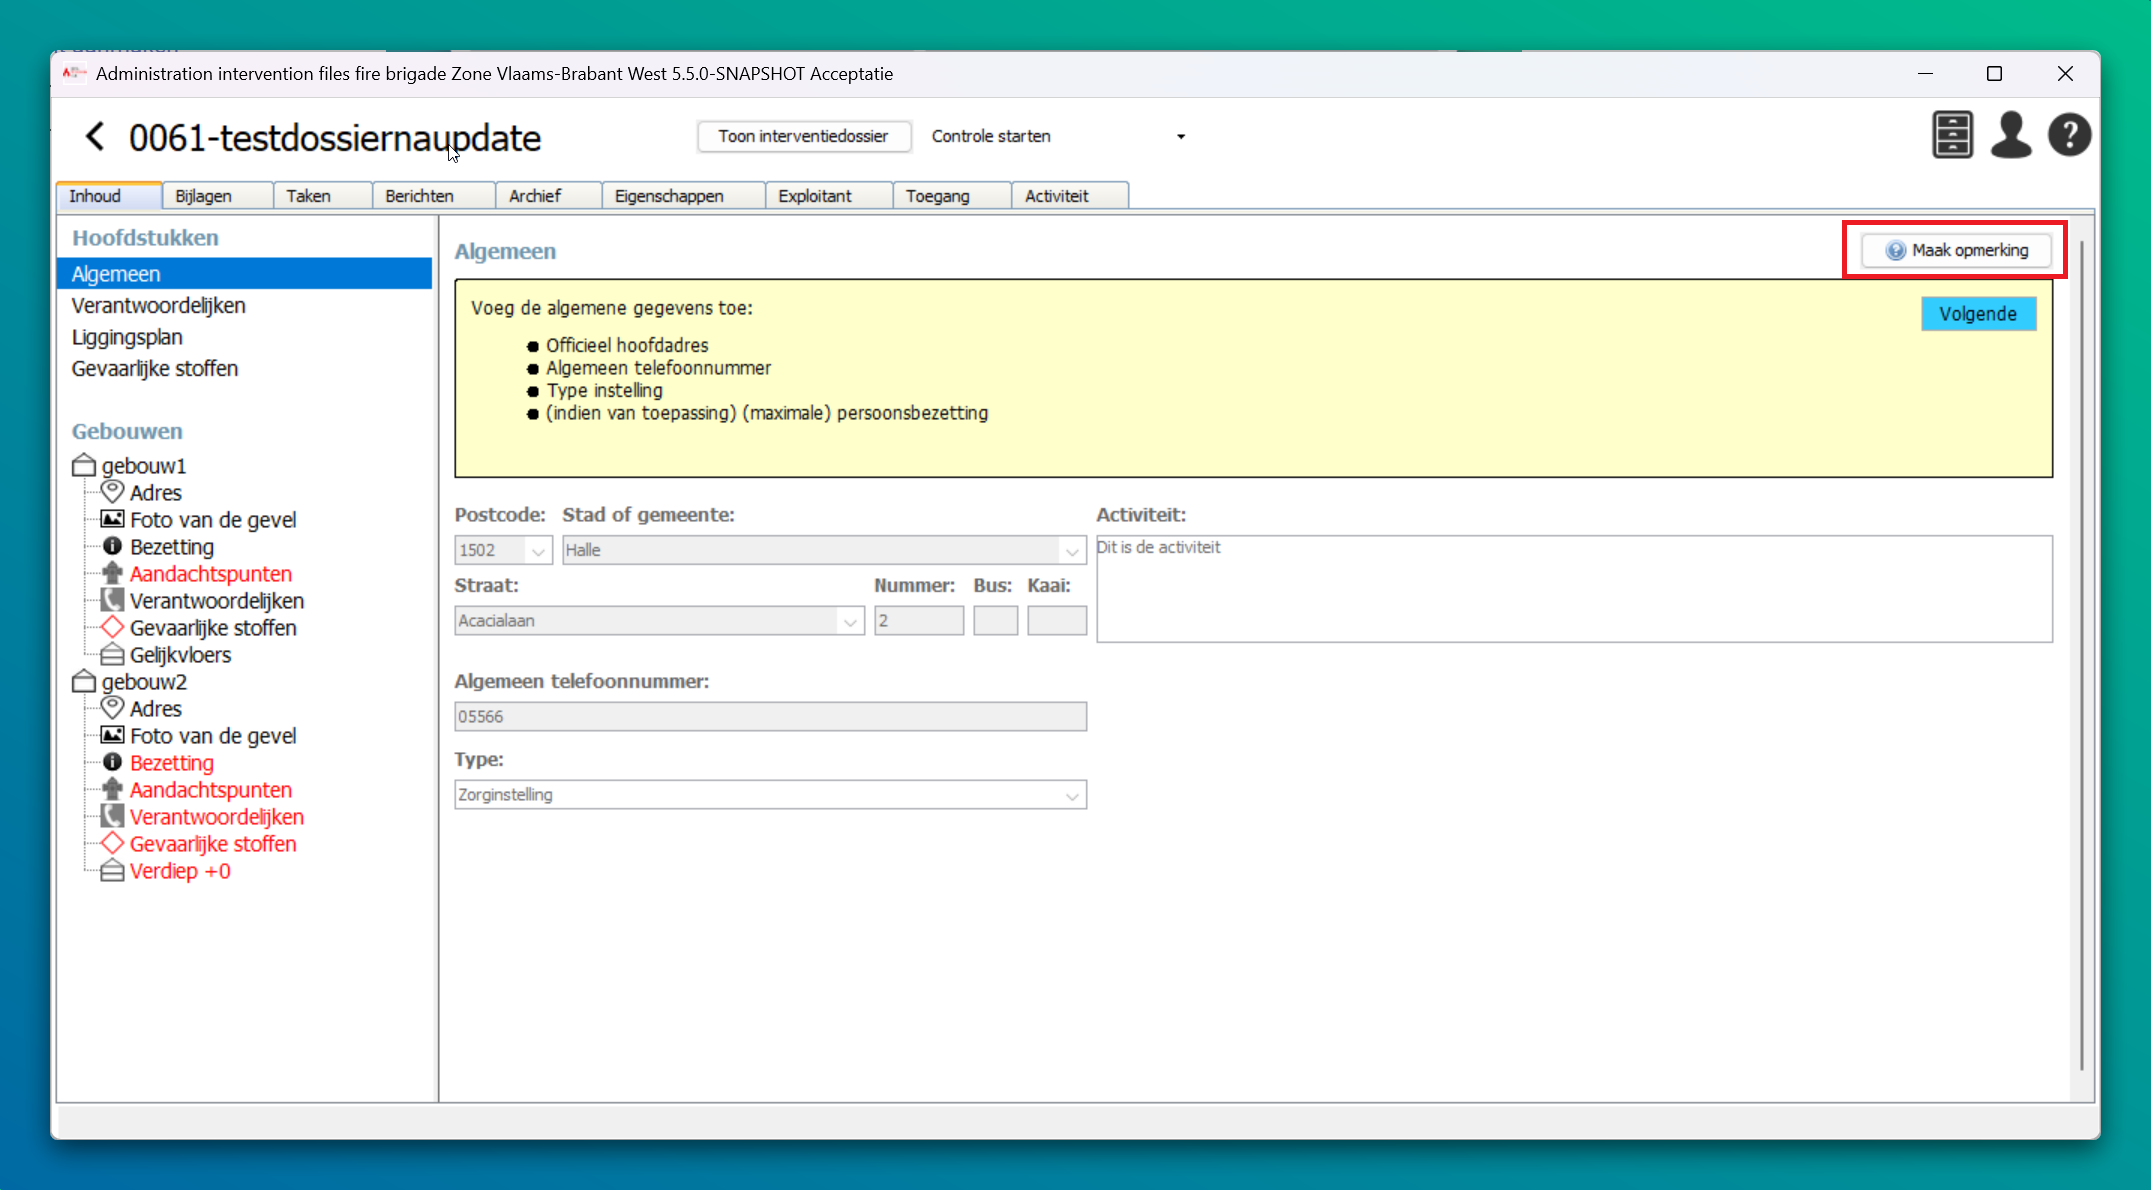Image resolution: width=2151 pixels, height=1190 pixels.
Task: Click the Foto van de gevel icon under gebouw1
Action: (112, 519)
